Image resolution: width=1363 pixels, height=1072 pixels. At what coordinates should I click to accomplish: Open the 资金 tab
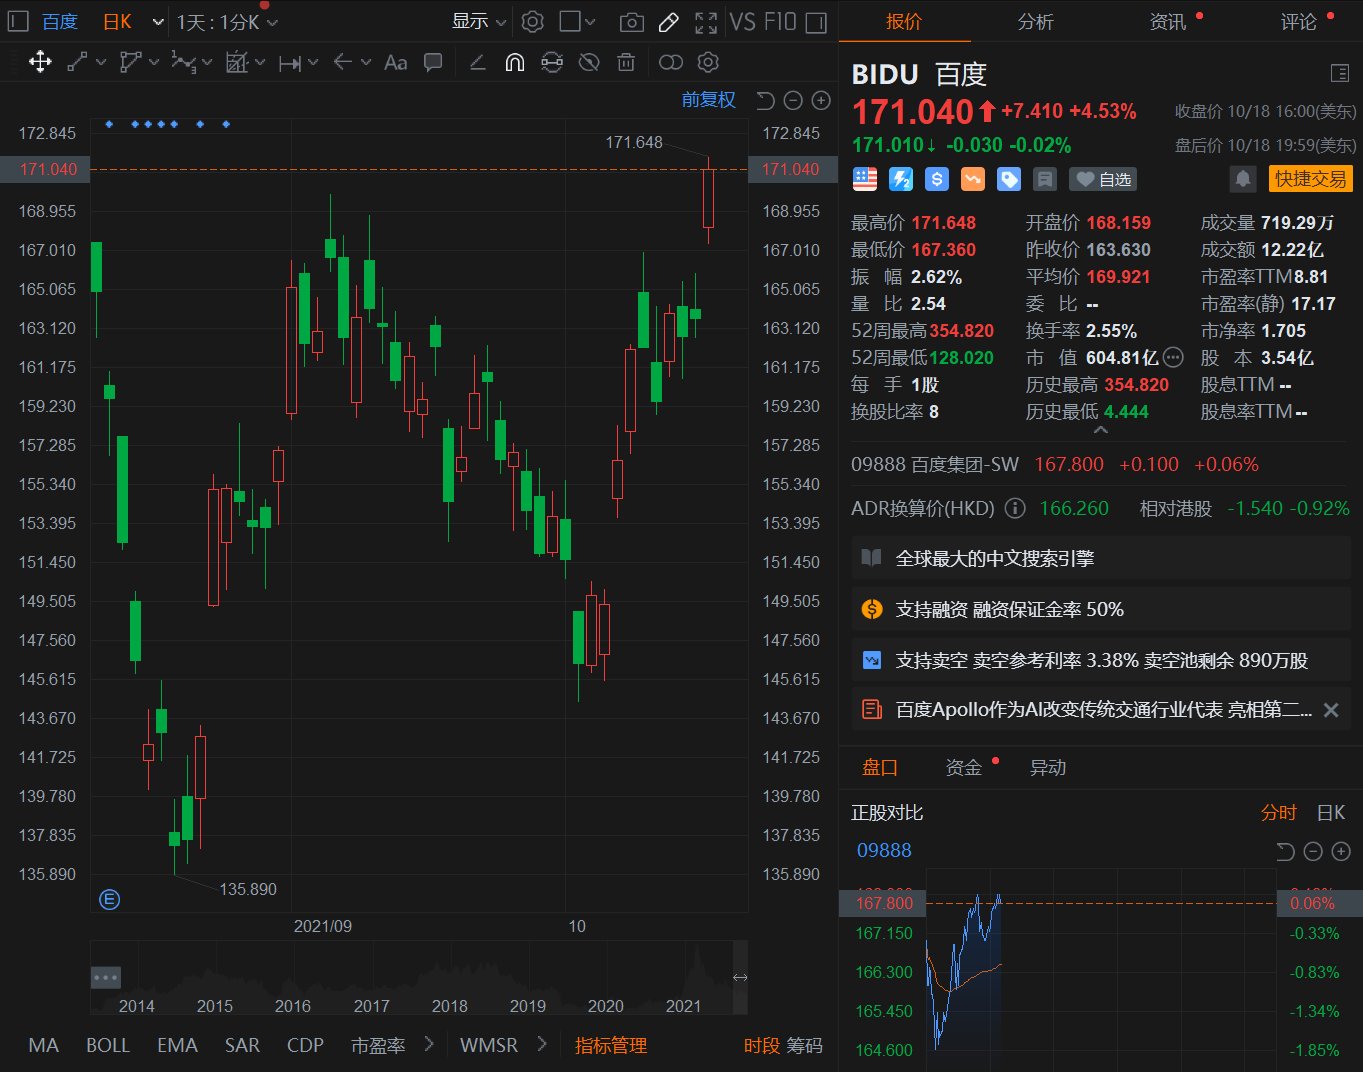coord(964,767)
